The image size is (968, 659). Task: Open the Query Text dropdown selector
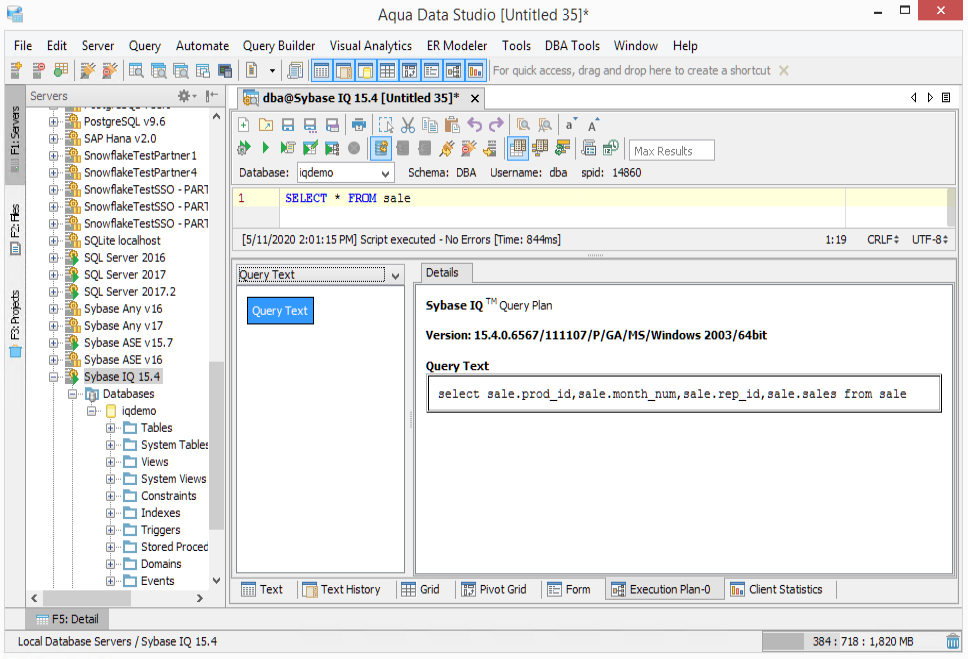(395, 275)
